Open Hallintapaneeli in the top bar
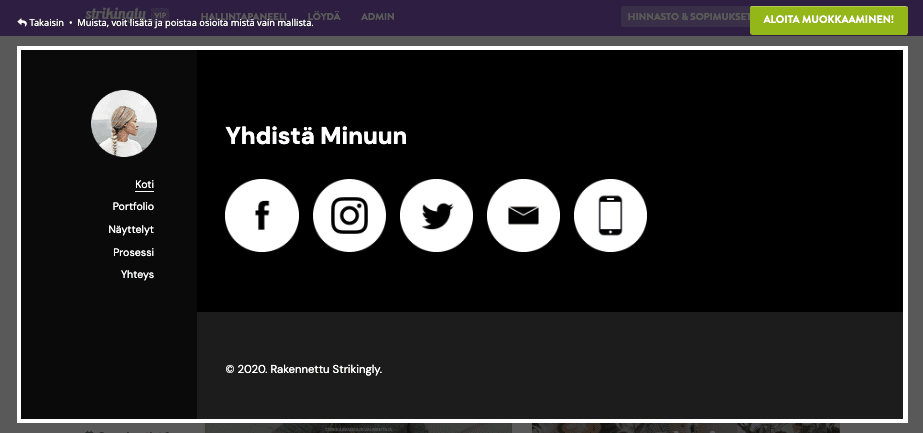Screen dimensions: 923x433 coord(244,16)
